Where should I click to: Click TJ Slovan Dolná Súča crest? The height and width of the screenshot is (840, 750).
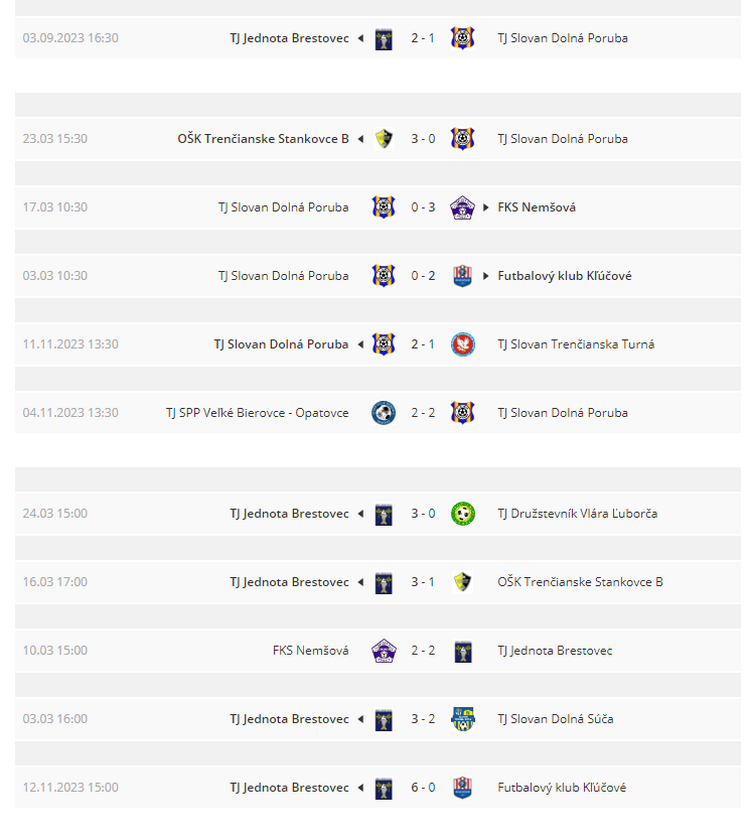pyautogui.click(x=462, y=719)
